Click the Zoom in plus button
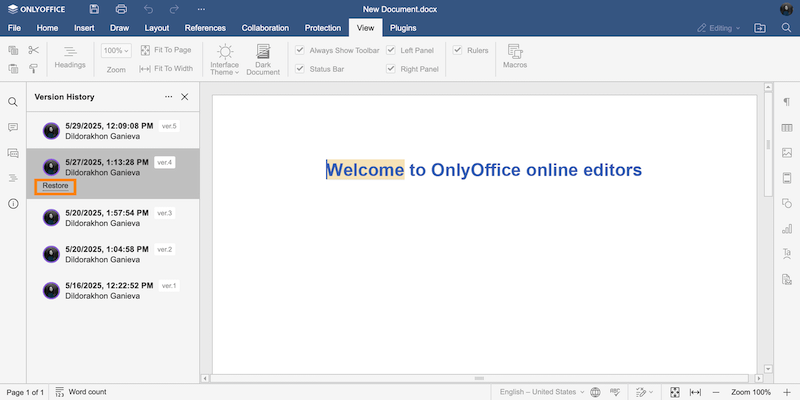Image resolution: width=800 pixels, height=400 pixels. (786, 392)
